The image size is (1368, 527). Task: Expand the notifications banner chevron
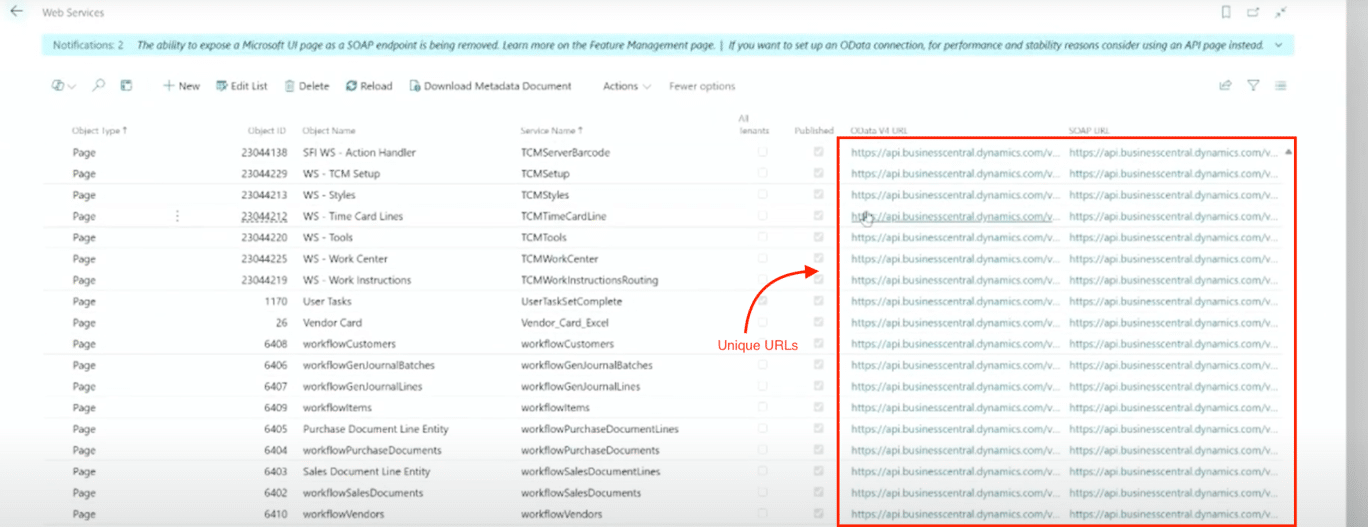click(1279, 45)
